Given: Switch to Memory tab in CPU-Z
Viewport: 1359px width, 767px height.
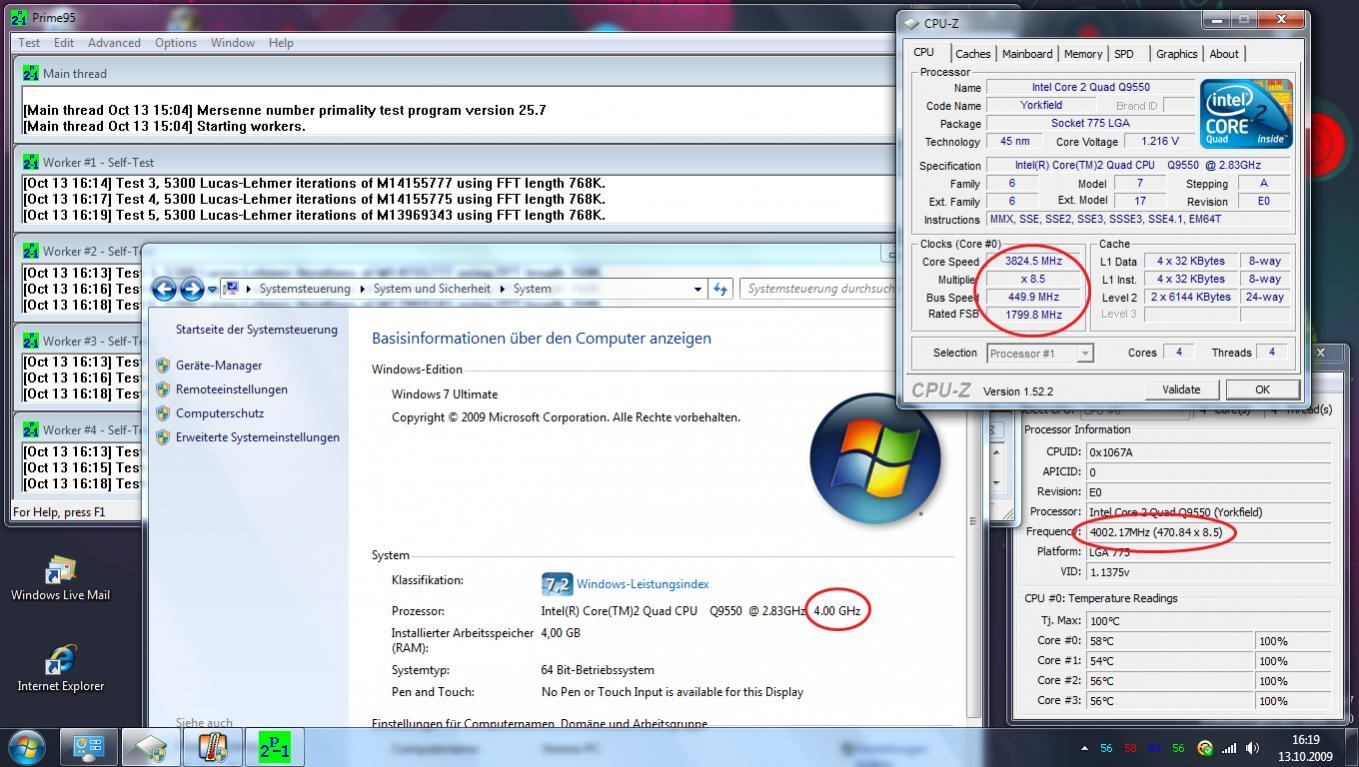Looking at the screenshot, I should [1083, 54].
